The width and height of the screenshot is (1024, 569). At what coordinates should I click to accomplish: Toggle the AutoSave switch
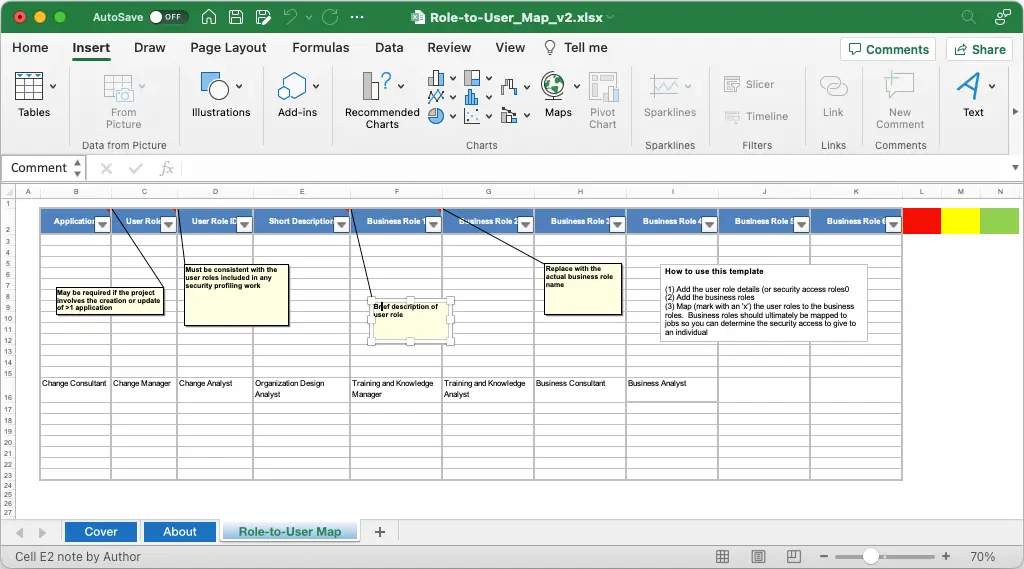168,17
